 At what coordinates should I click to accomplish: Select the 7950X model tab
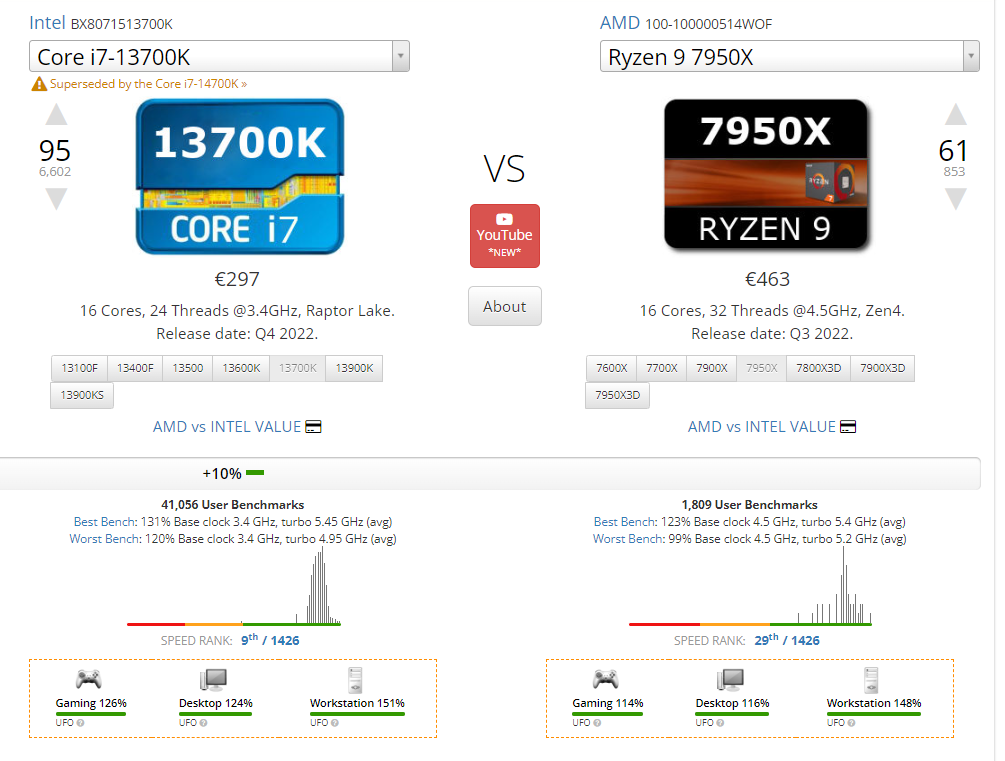tap(761, 368)
